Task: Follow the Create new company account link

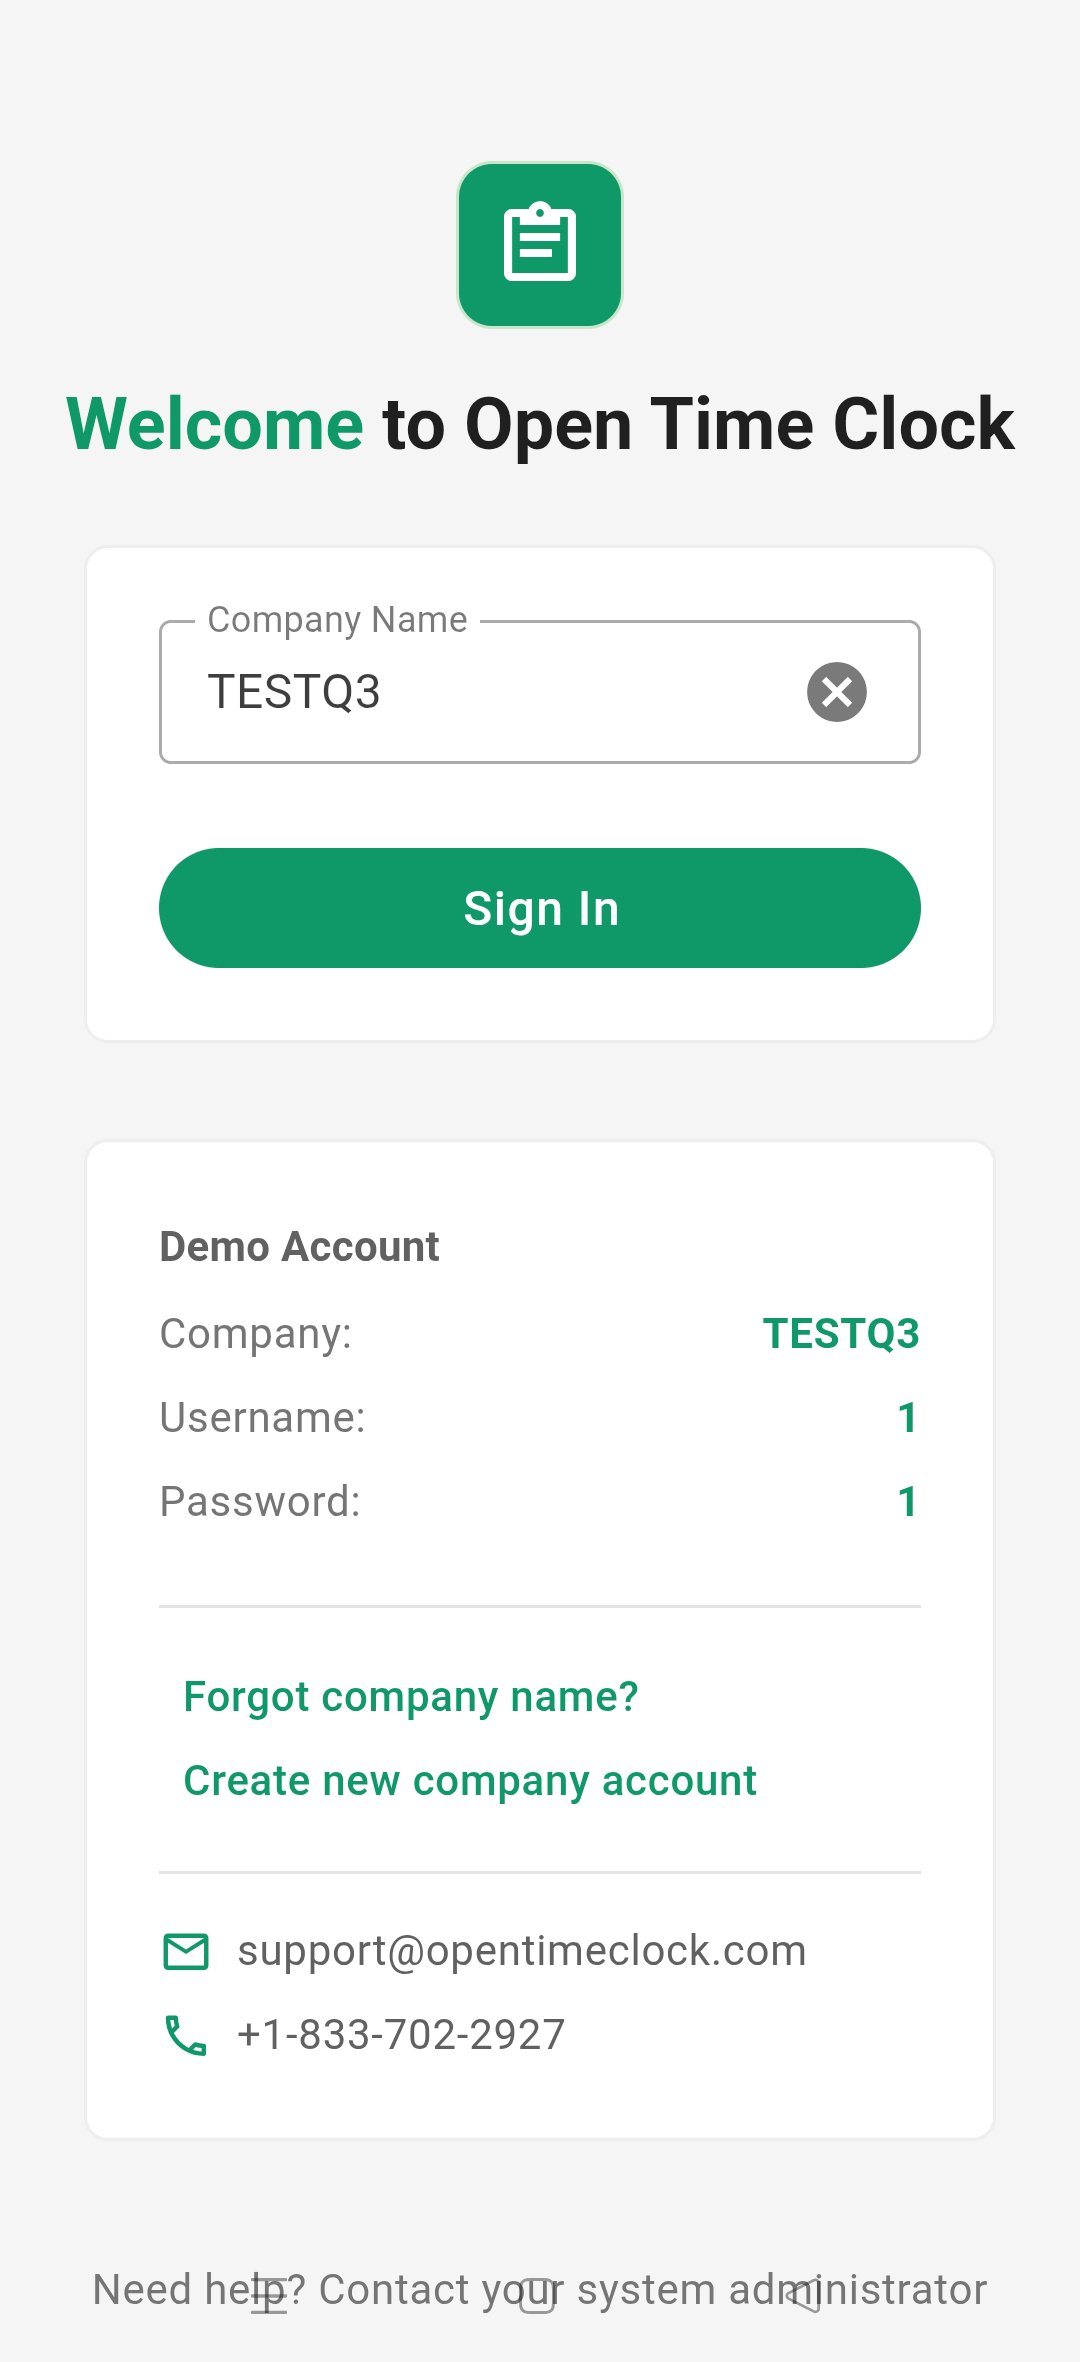Action: [470, 1781]
